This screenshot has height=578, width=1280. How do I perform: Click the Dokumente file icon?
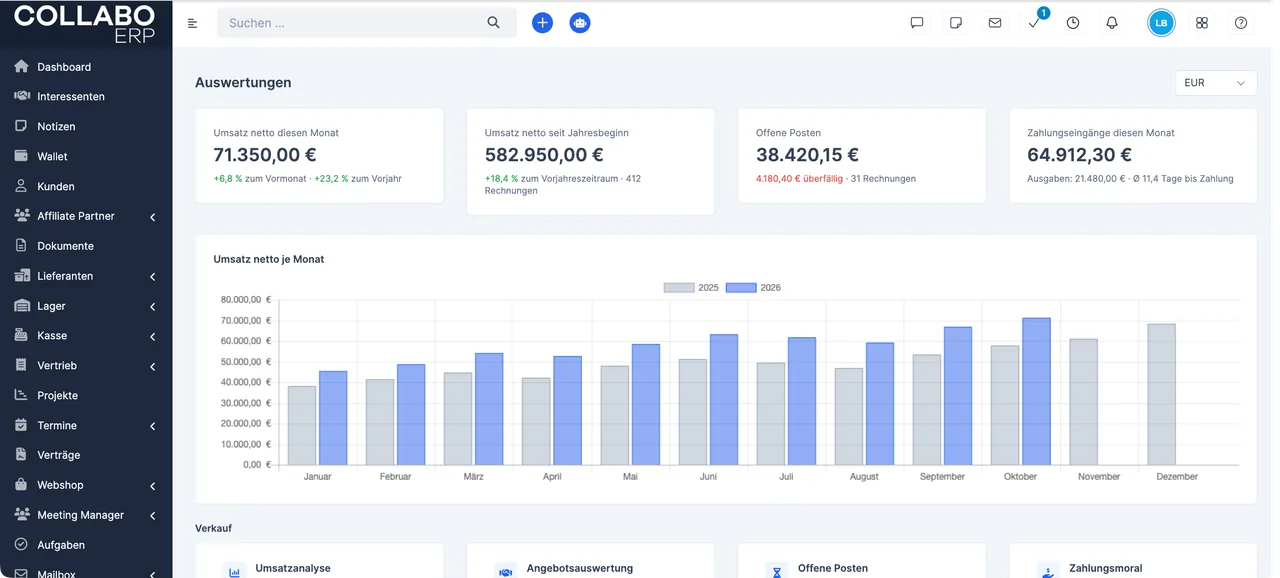[x=21, y=246]
